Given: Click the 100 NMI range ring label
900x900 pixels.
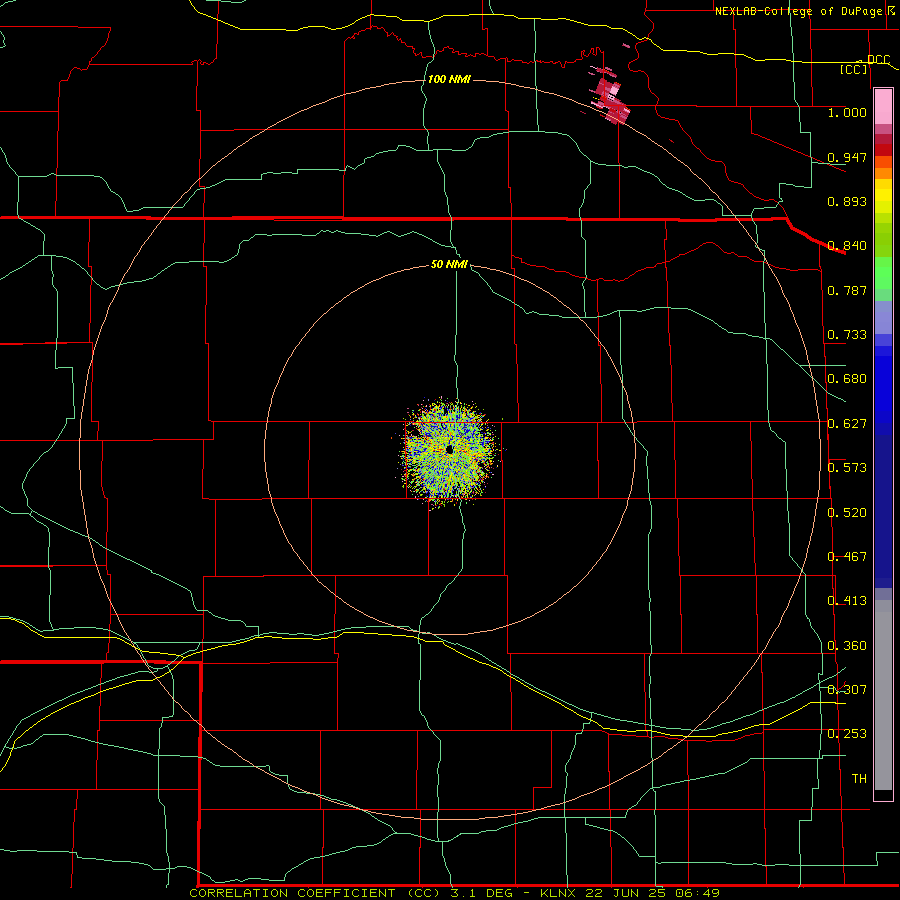Looking at the screenshot, I should click(x=449, y=79).
